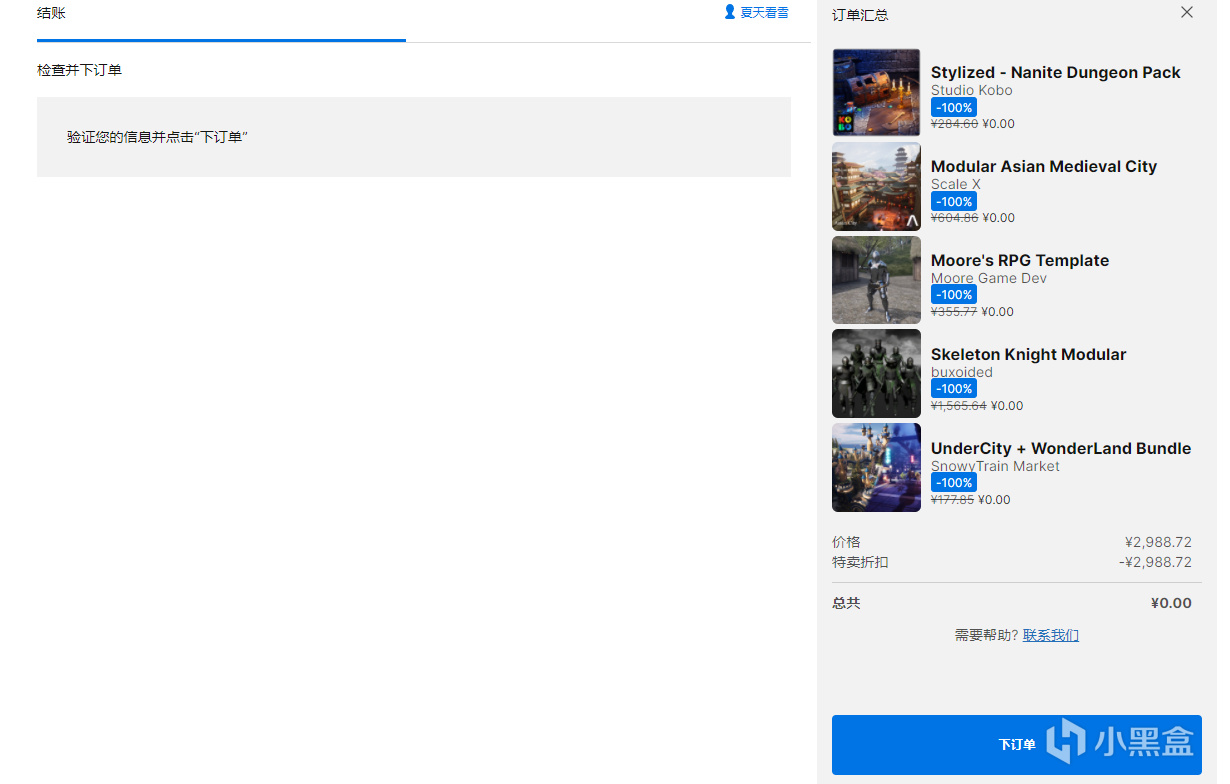Open the 联系我们 contact link
The height and width of the screenshot is (784, 1230).
pyautogui.click(x=1051, y=635)
